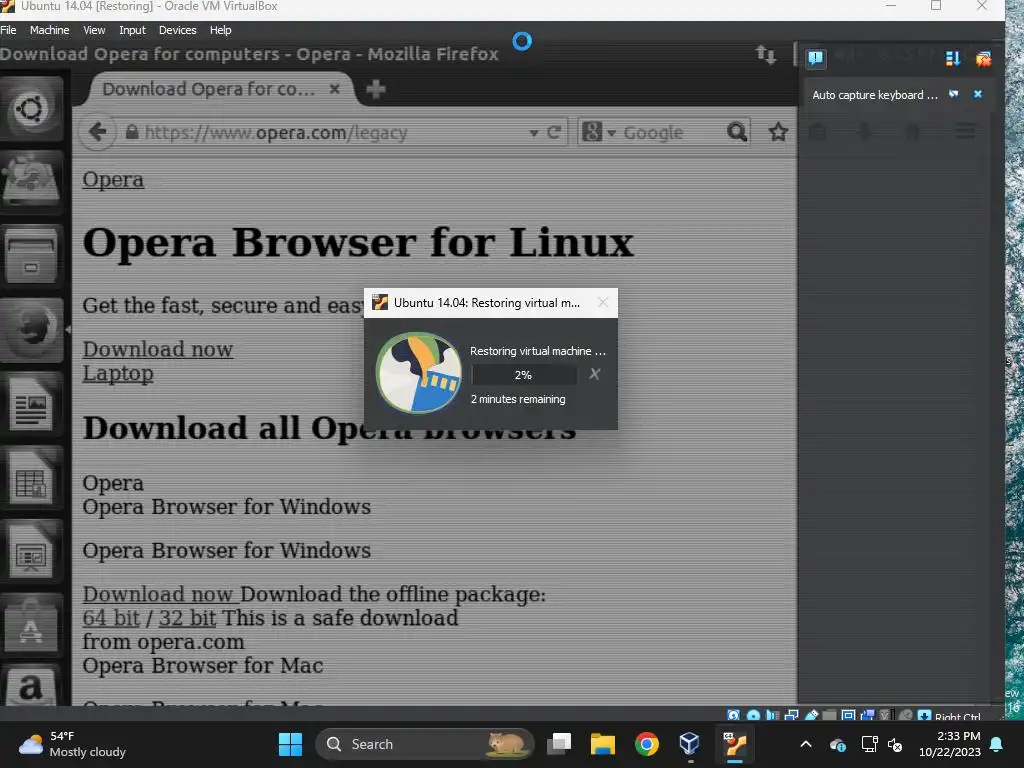Reload the Opera page
This screenshot has width=1024, height=768.
tap(554, 133)
